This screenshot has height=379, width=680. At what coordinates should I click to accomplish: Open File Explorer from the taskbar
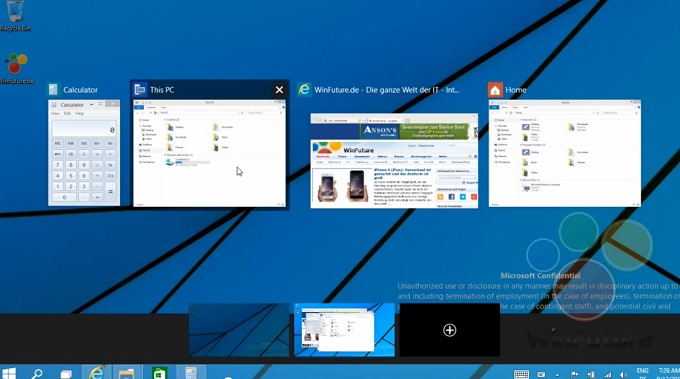coord(127,373)
